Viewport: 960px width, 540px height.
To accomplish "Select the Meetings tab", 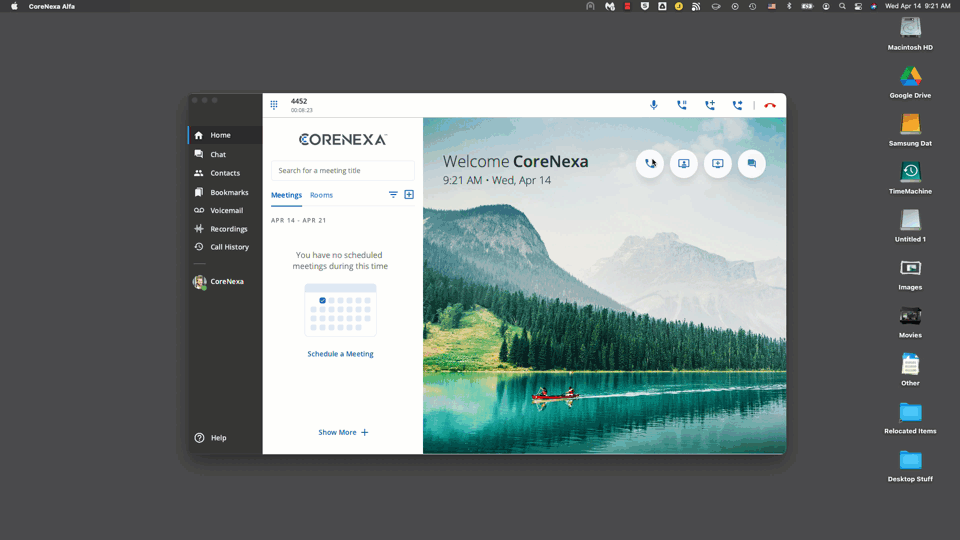I will (x=286, y=195).
